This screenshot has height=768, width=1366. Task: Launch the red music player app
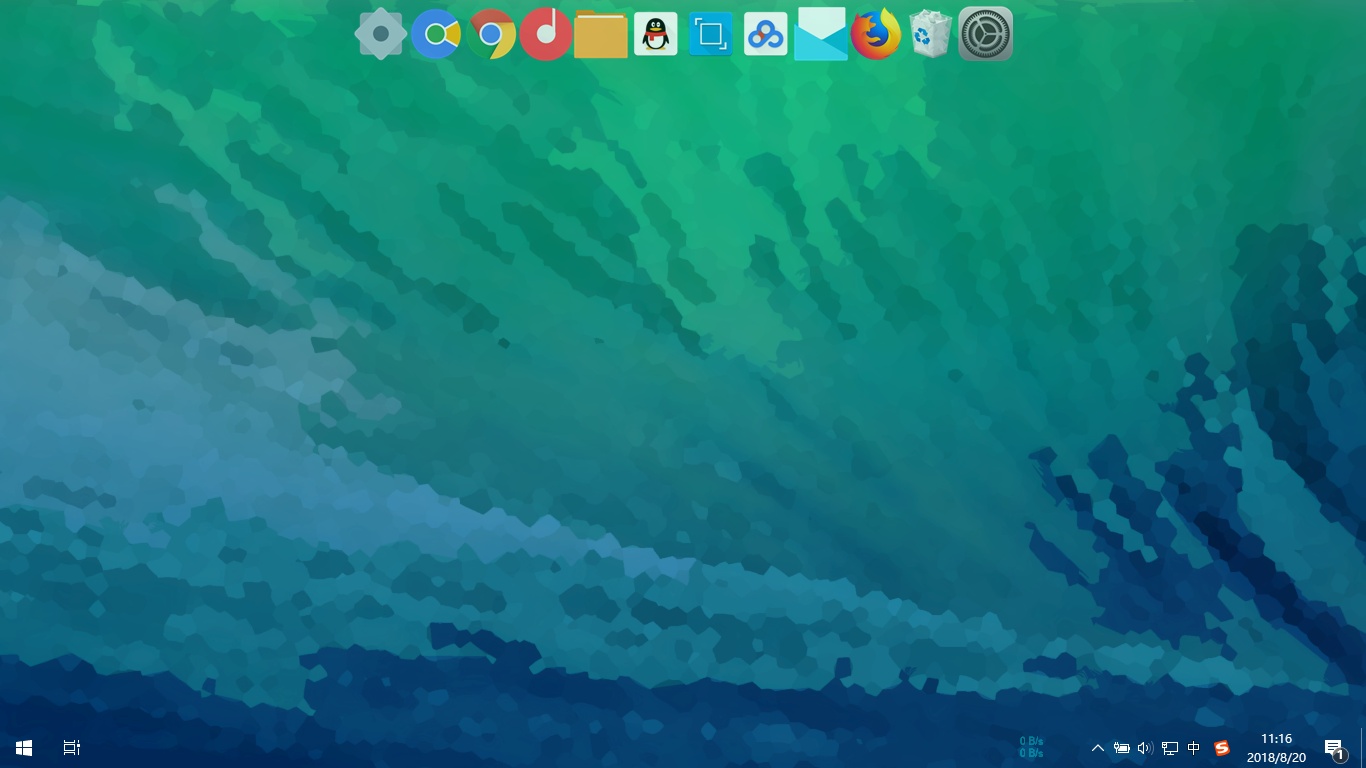(x=546, y=34)
